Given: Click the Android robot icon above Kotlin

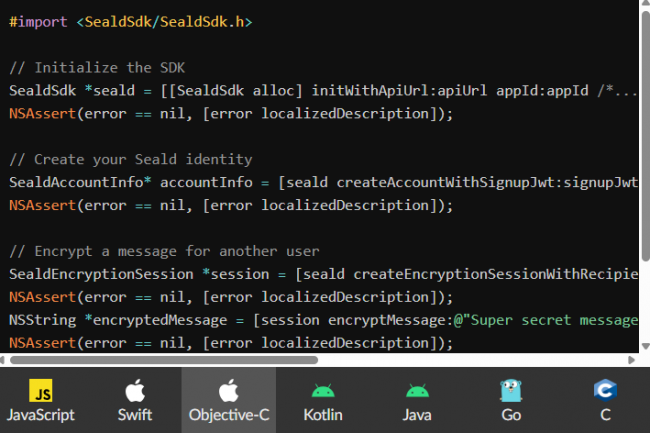Looking at the screenshot, I should point(322,390).
